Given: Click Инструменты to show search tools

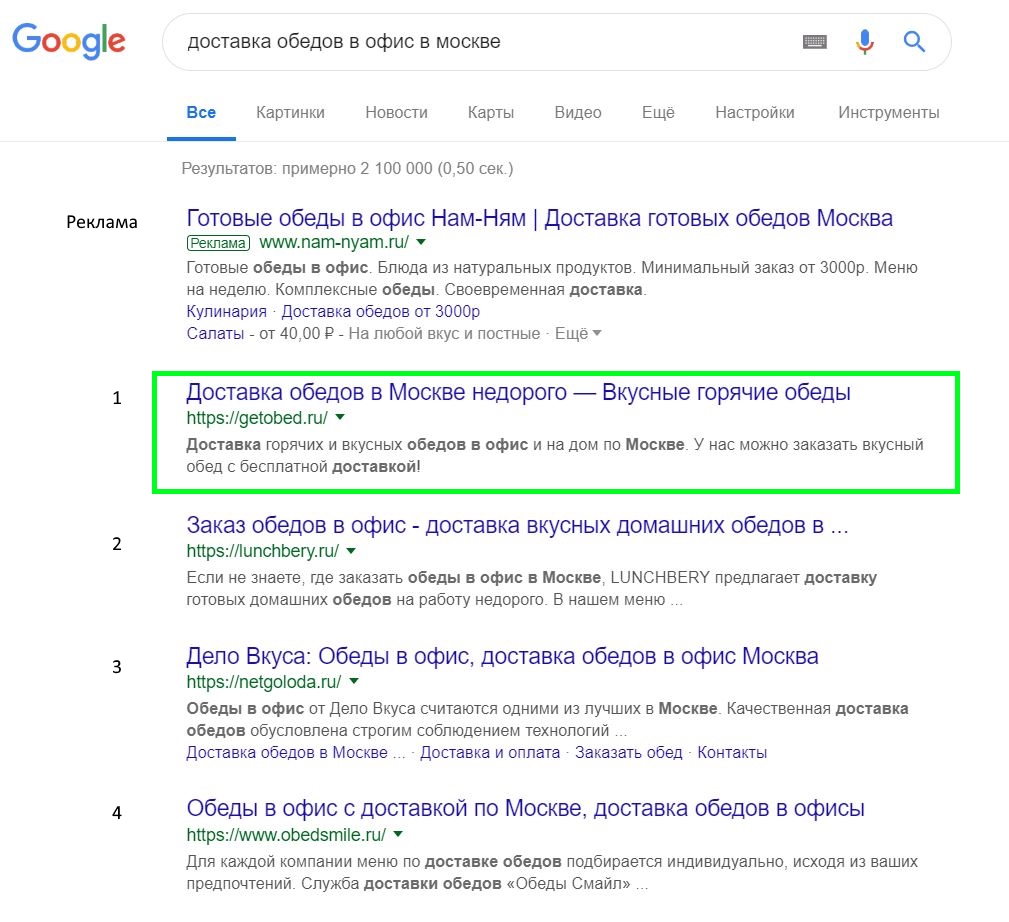Looking at the screenshot, I should (x=888, y=113).
